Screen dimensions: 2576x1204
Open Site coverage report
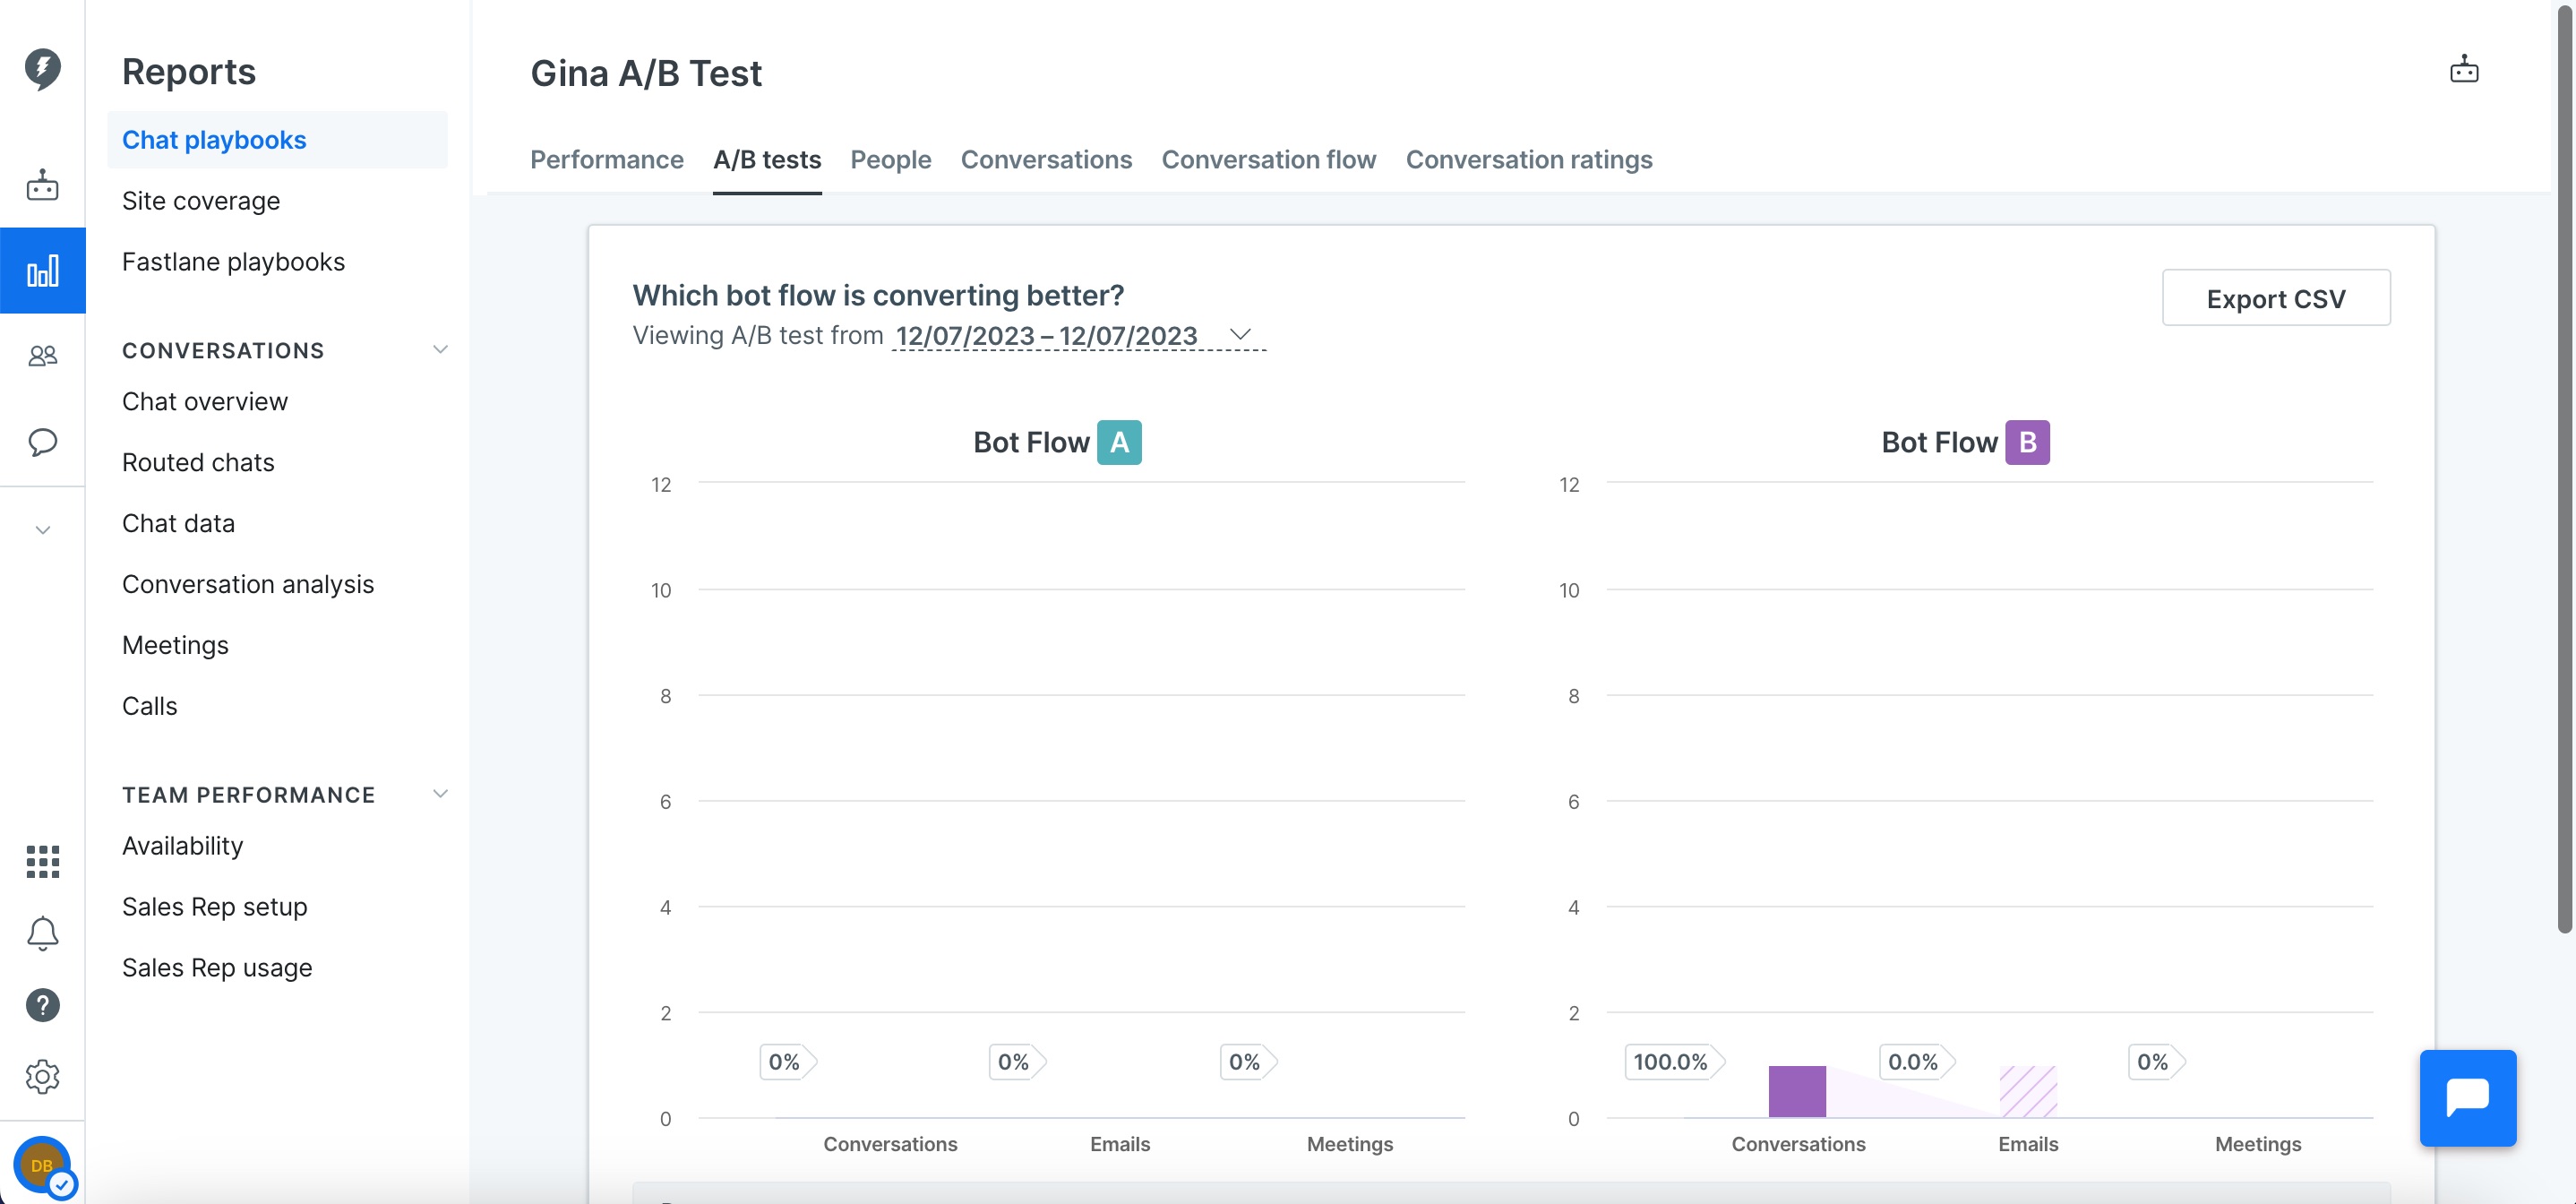point(201,201)
